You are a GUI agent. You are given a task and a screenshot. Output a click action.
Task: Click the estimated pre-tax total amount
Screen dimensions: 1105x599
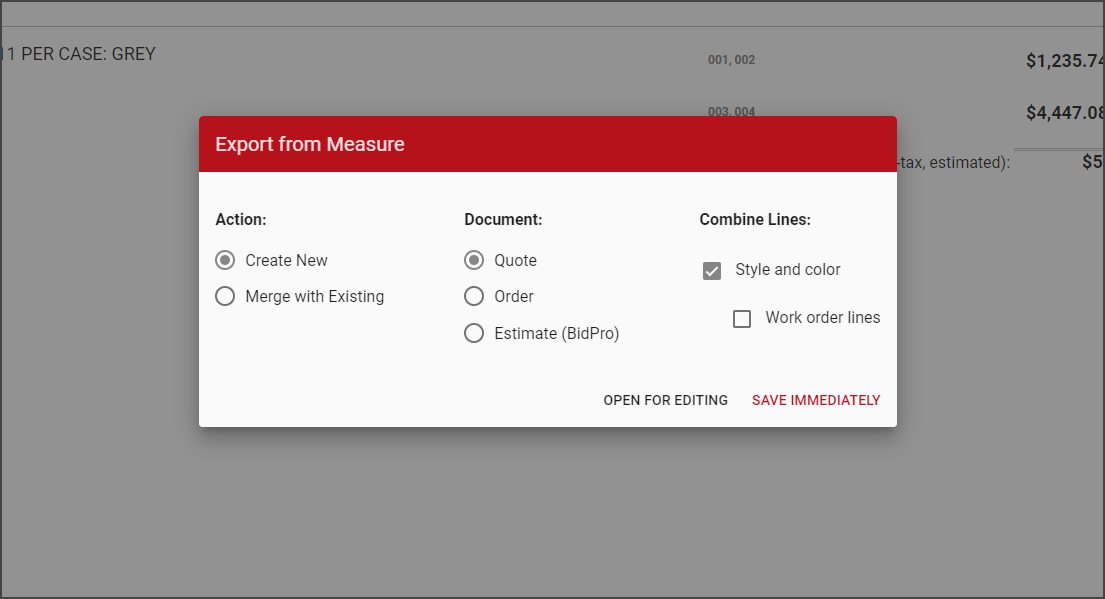pyautogui.click(x=1095, y=162)
